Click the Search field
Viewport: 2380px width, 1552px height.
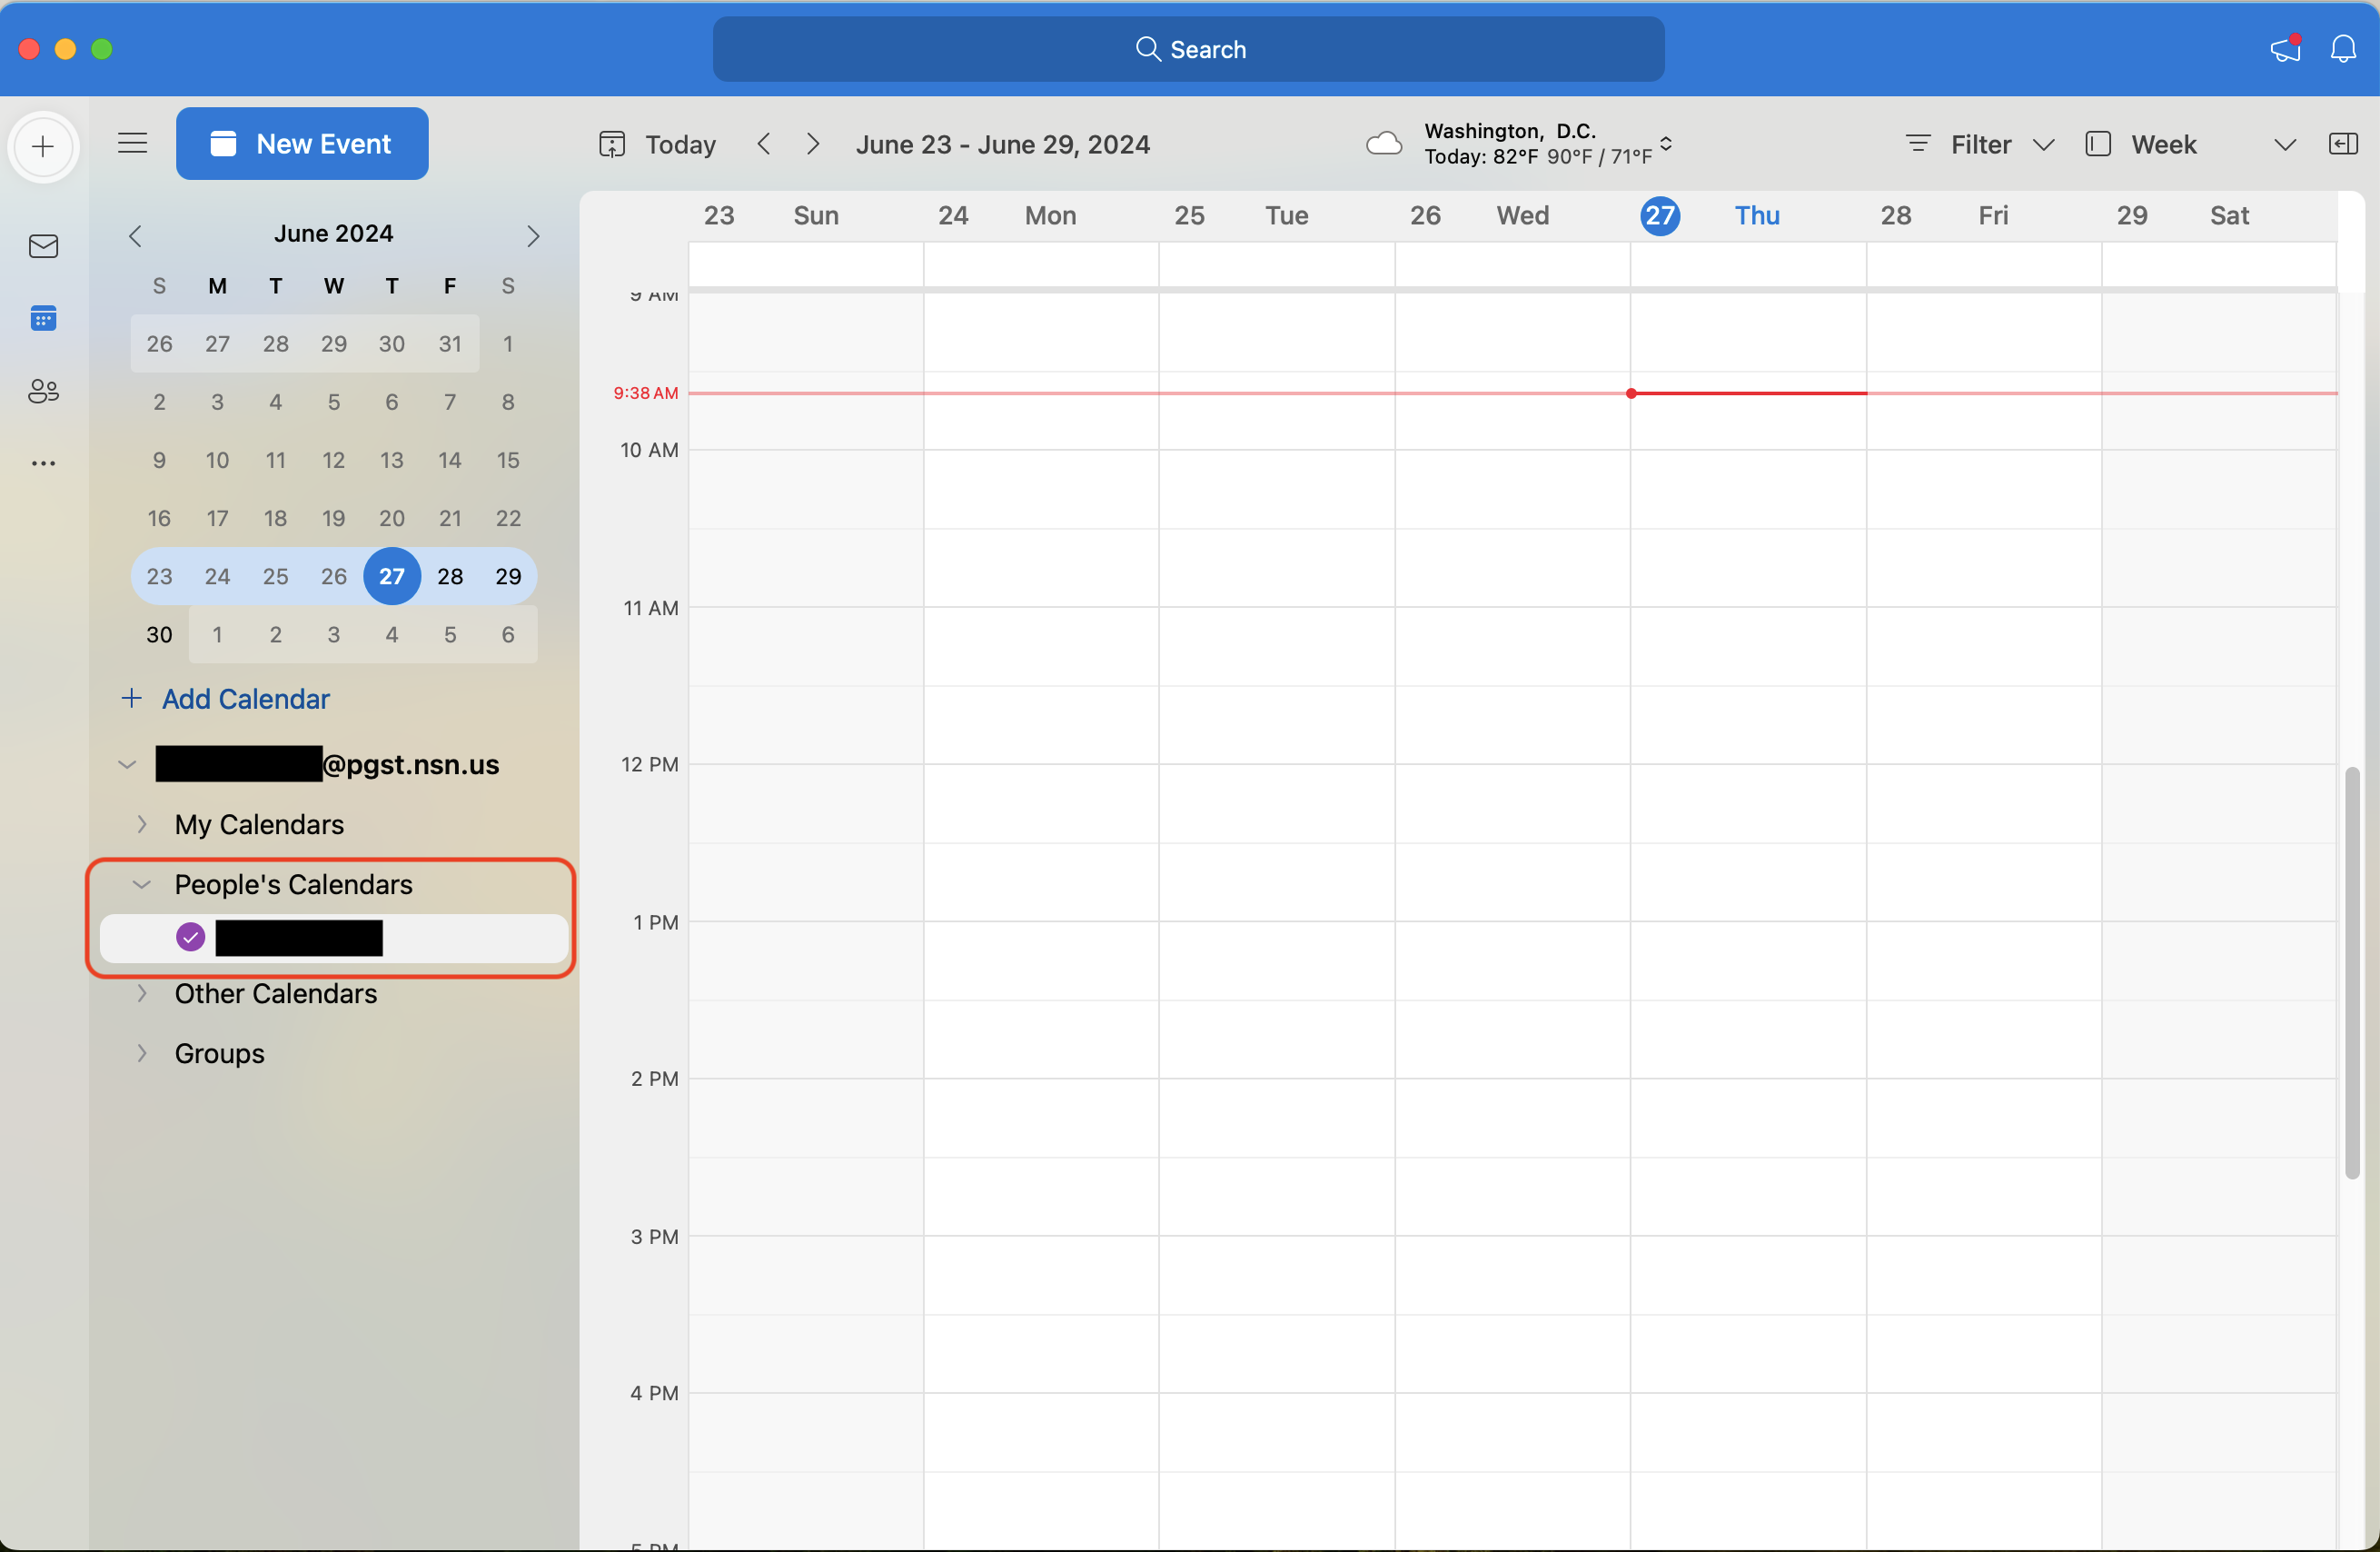pos(1188,49)
